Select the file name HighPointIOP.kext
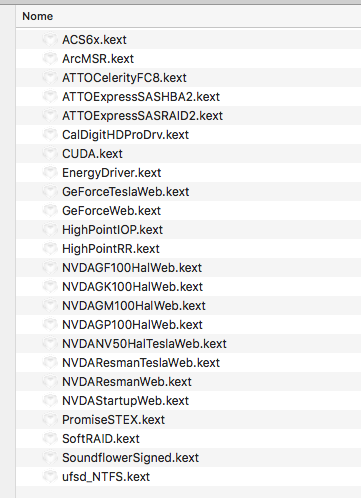This screenshot has height=498, width=361. click(112, 230)
